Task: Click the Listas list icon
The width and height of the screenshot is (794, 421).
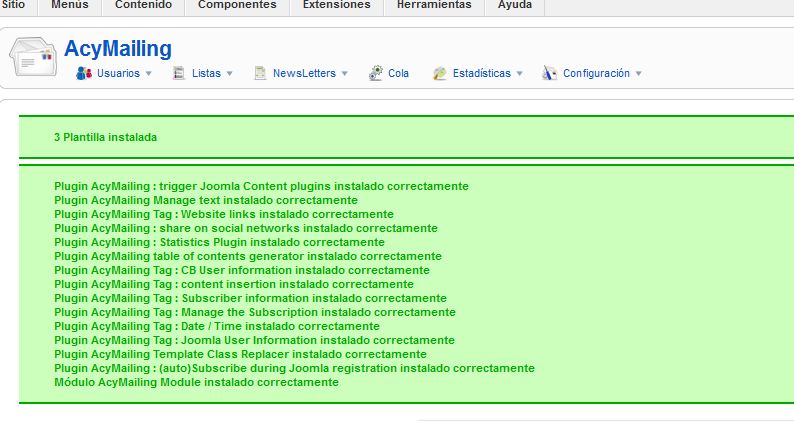Action: 179,73
